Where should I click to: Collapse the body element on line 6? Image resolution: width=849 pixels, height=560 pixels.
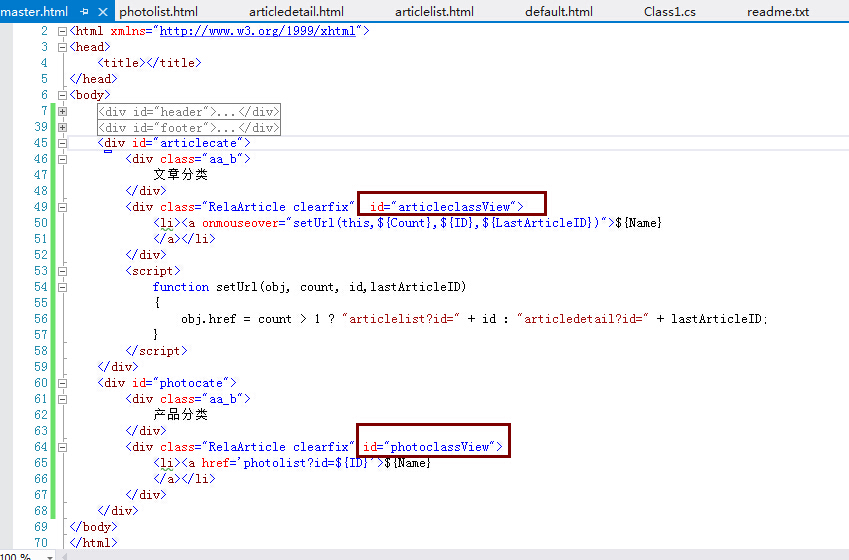62,95
